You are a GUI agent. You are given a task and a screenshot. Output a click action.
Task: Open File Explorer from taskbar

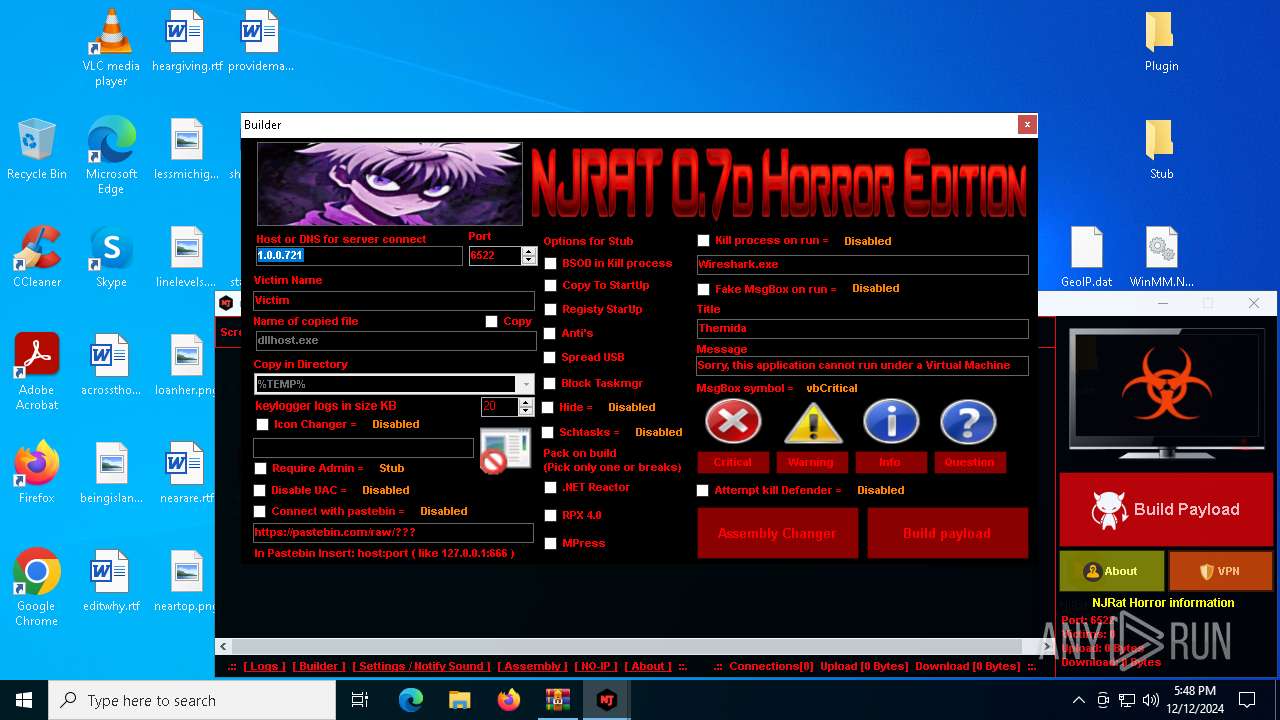tap(460, 700)
